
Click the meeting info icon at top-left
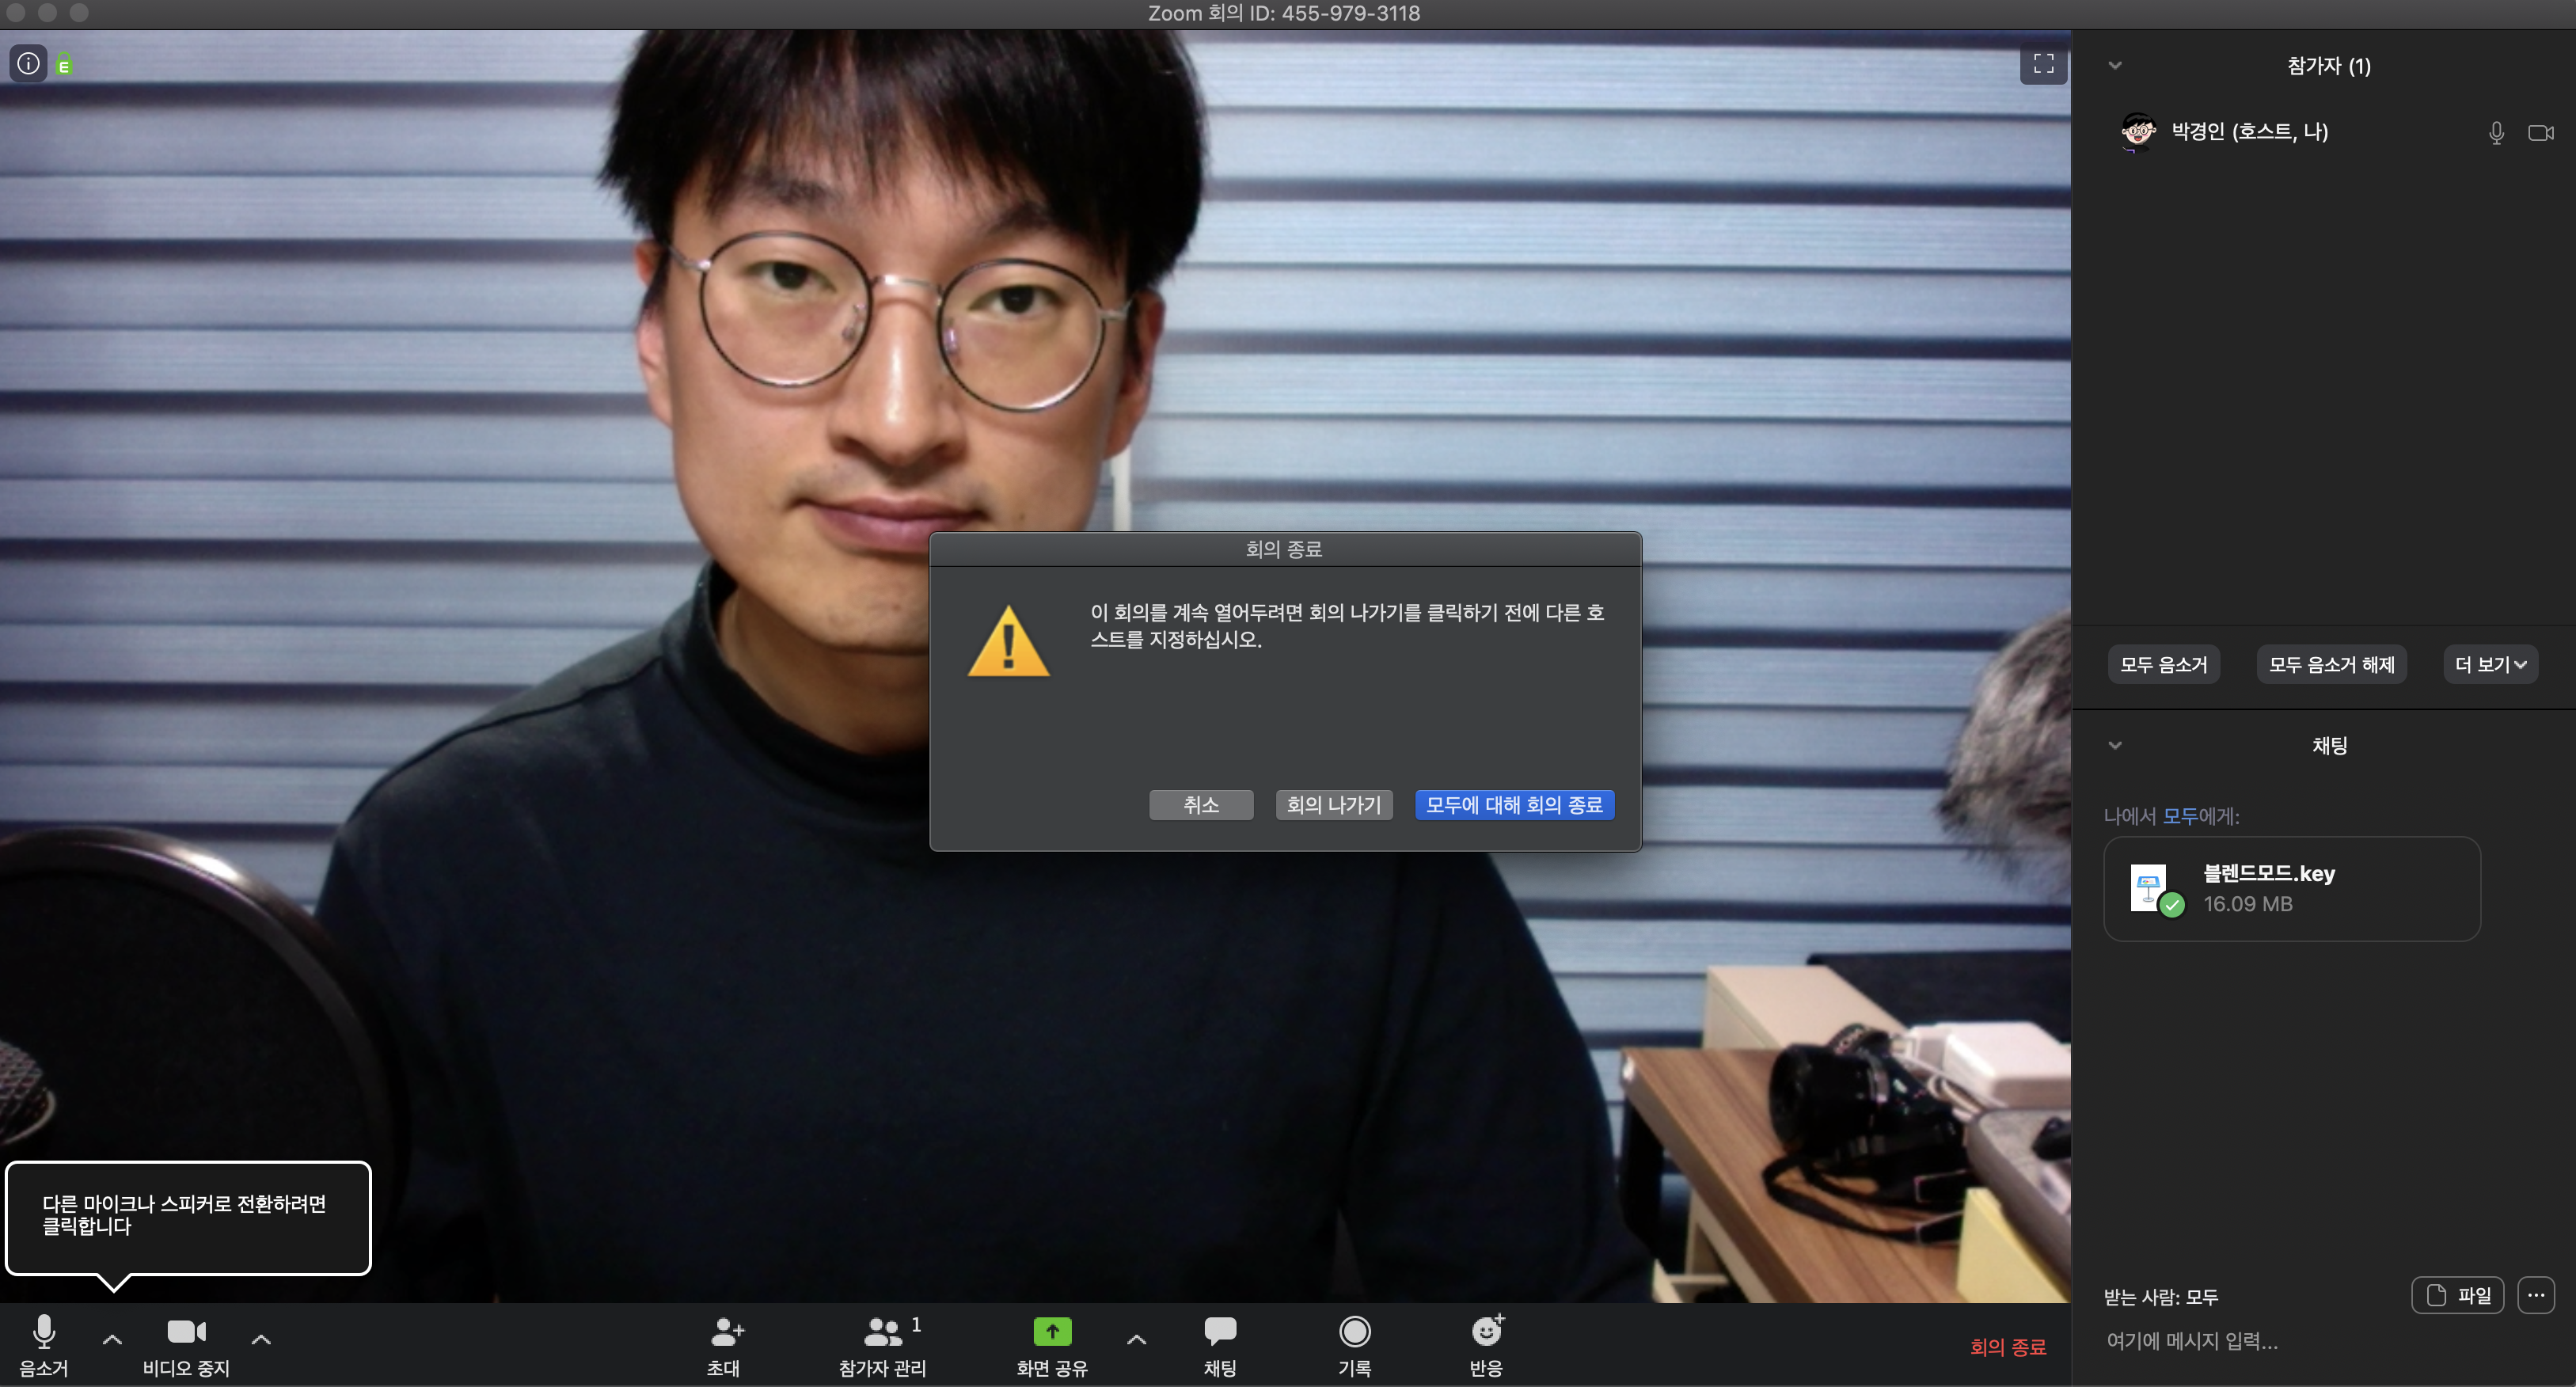click(x=29, y=64)
